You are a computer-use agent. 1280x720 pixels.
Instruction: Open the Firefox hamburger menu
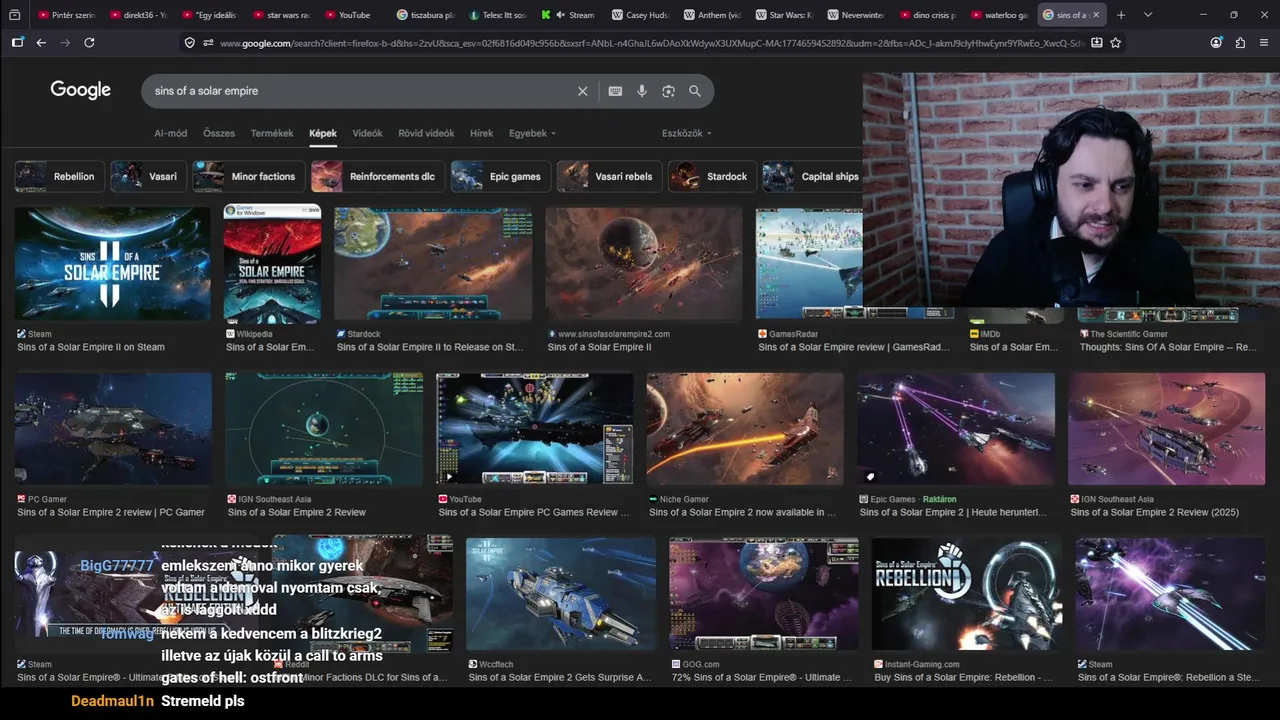(x=1264, y=43)
